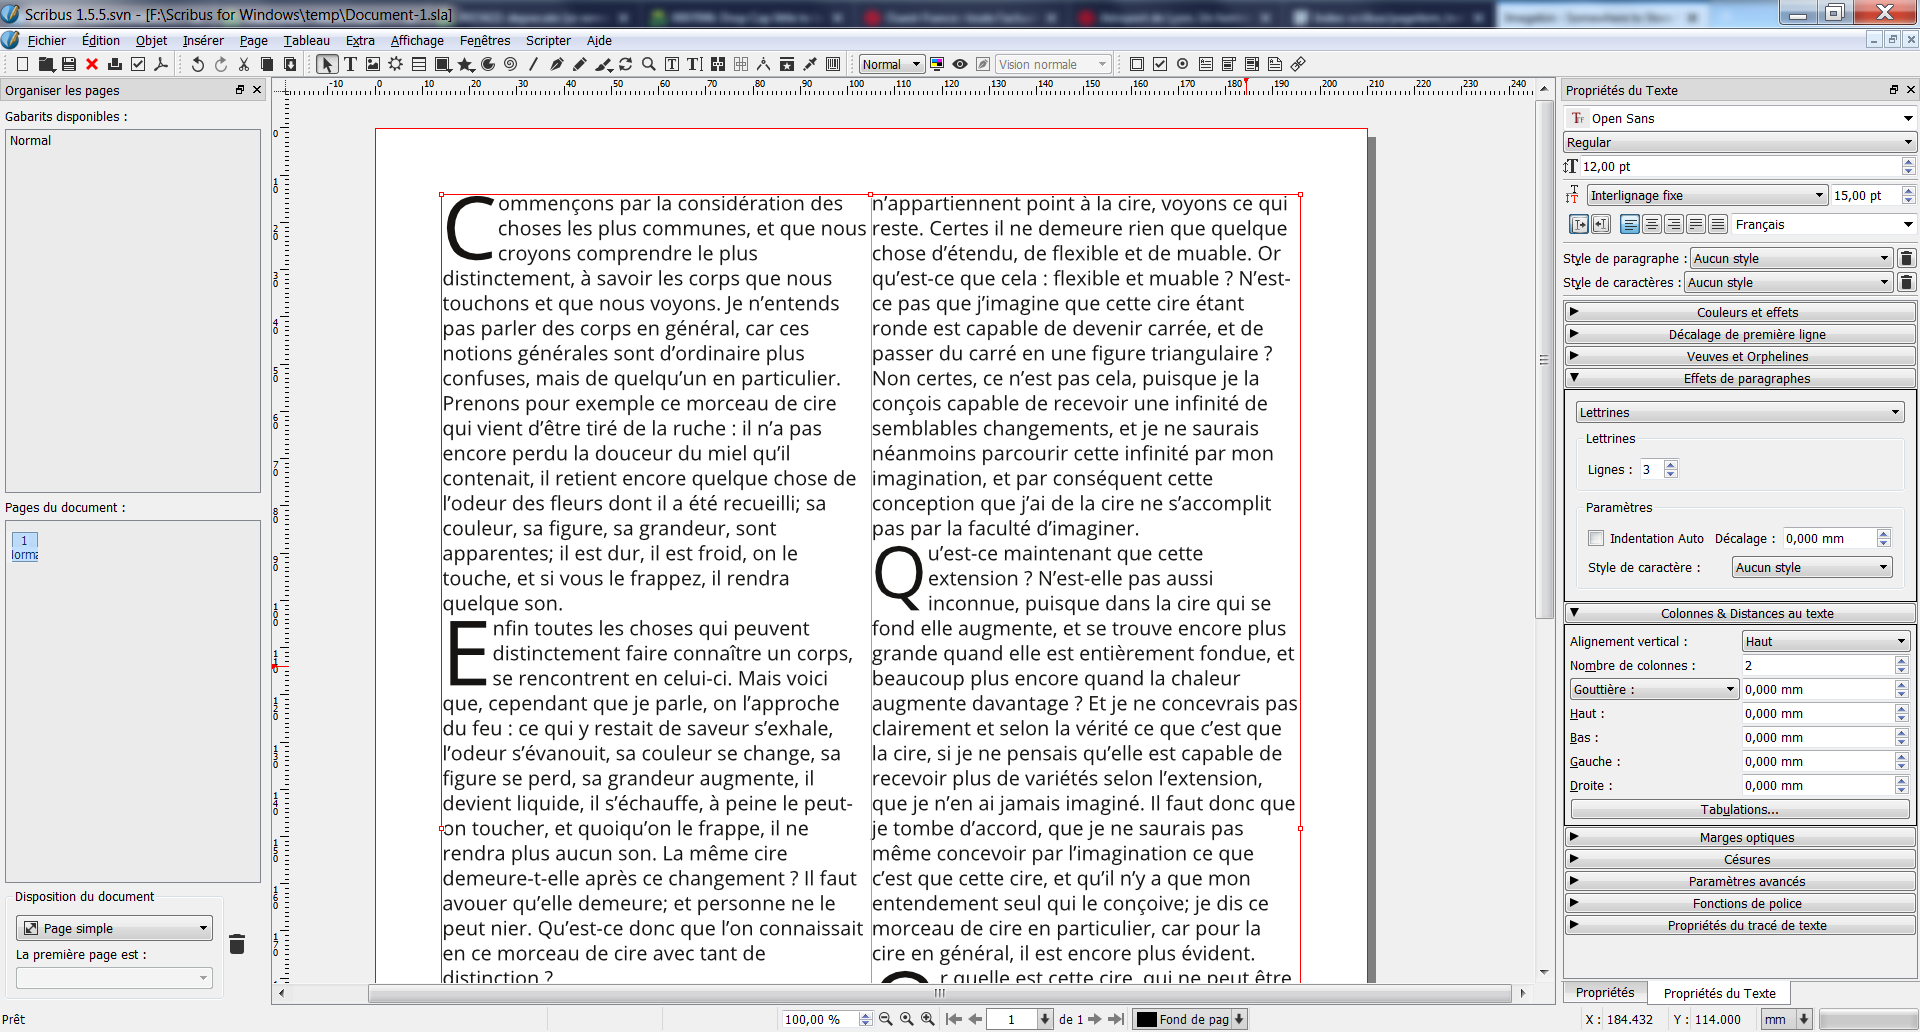Screen dimensions: 1920x1032
Task: Go to the next page arrow
Action: 1095,1019
